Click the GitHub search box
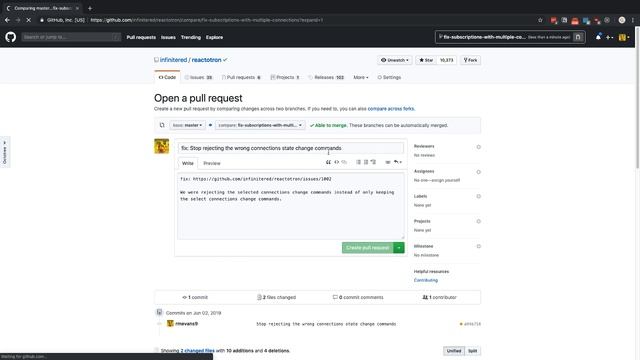Screen dimensions: 640x360 71,37
